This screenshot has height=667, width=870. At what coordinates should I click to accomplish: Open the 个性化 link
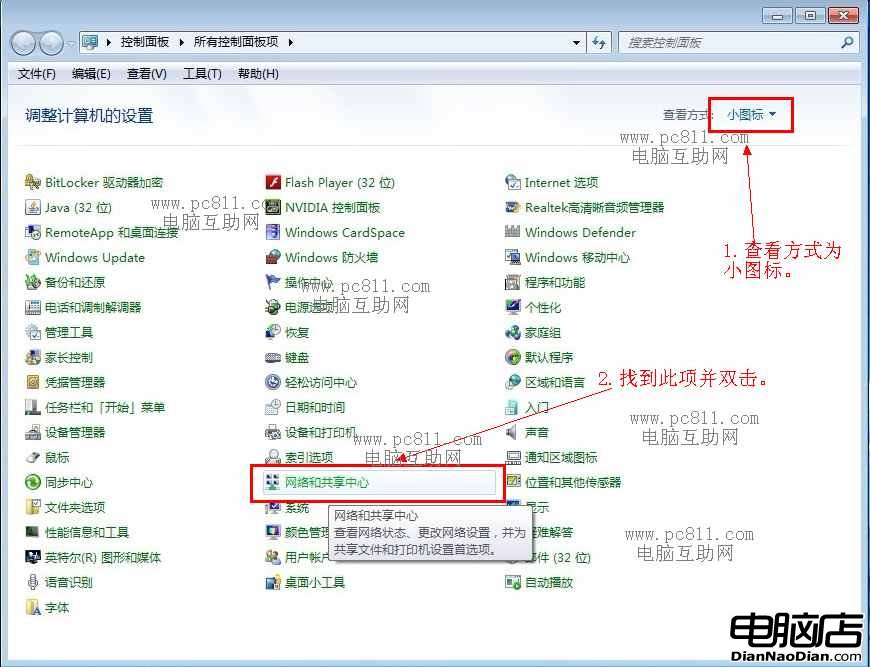click(x=543, y=307)
